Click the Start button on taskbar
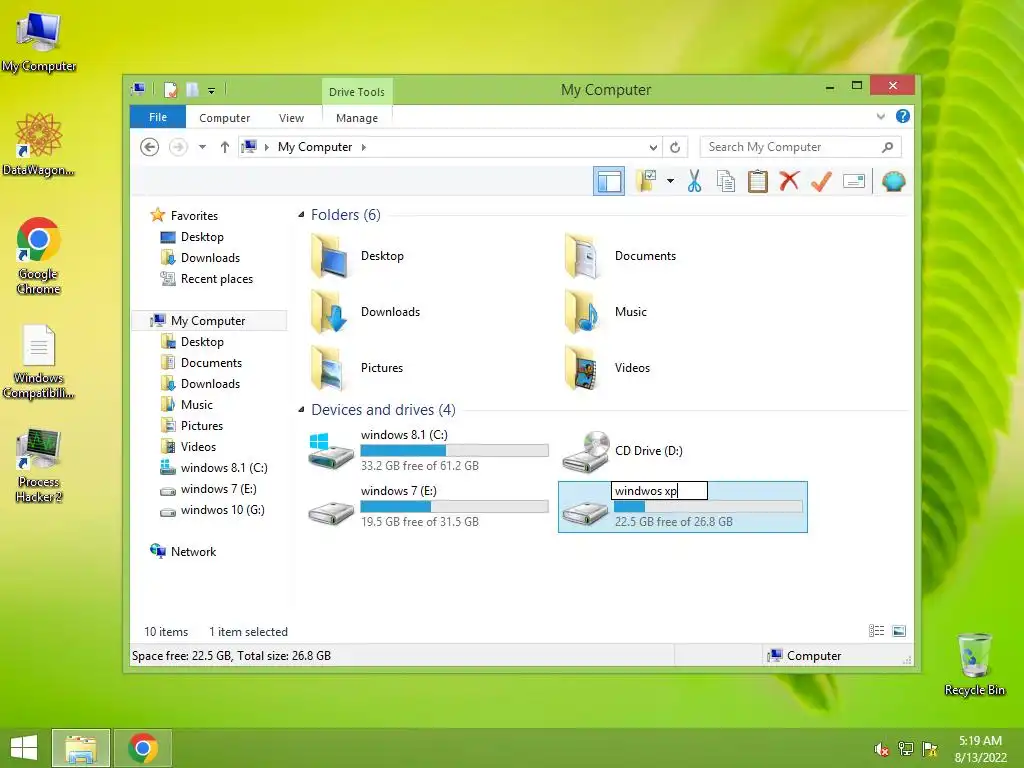1024x768 pixels. tap(24, 748)
